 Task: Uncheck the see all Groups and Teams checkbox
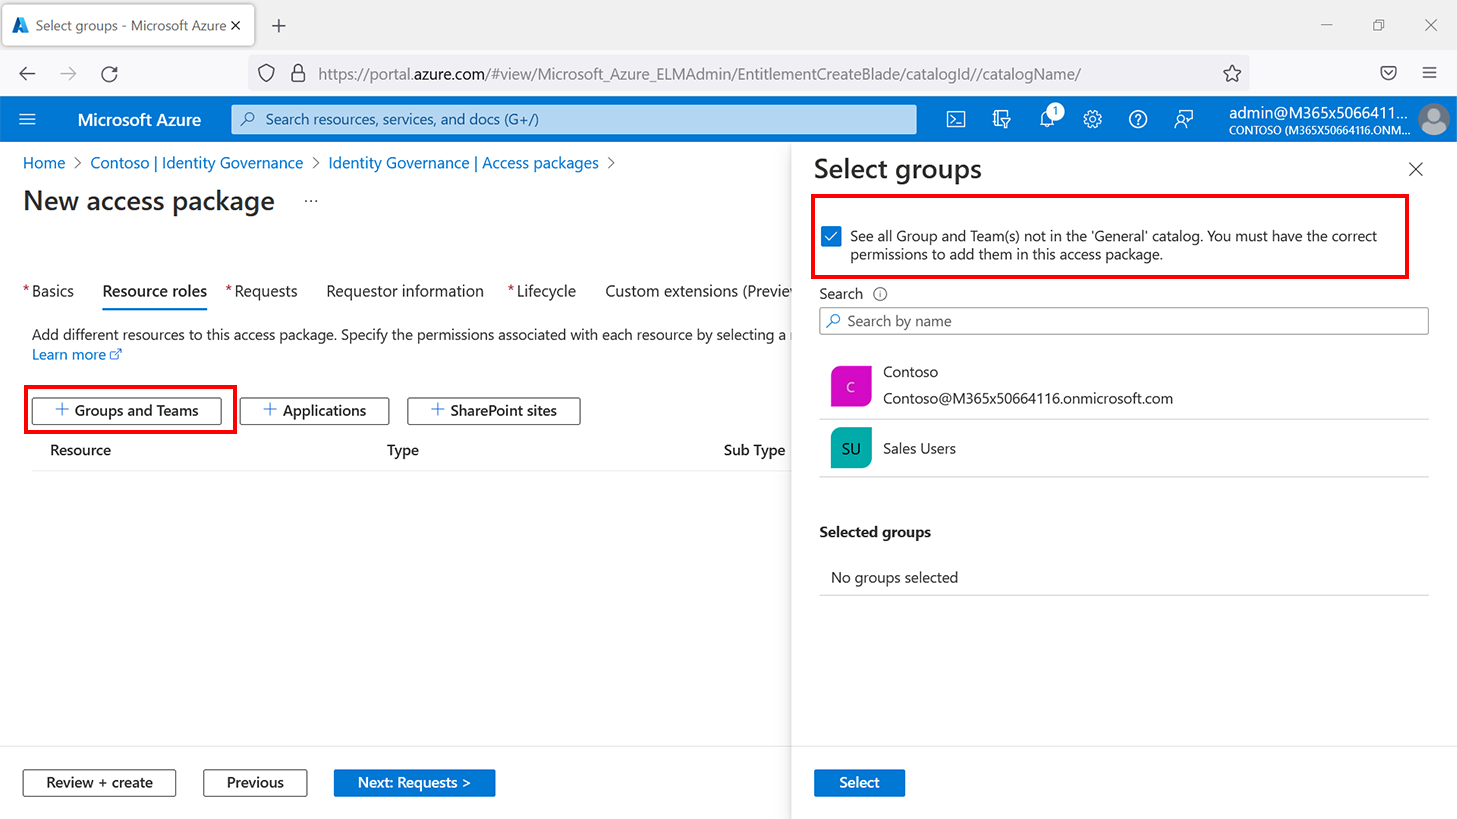831,237
